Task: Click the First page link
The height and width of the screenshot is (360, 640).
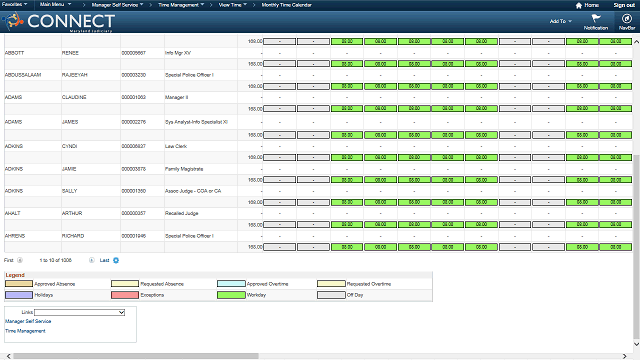Action: 9,260
